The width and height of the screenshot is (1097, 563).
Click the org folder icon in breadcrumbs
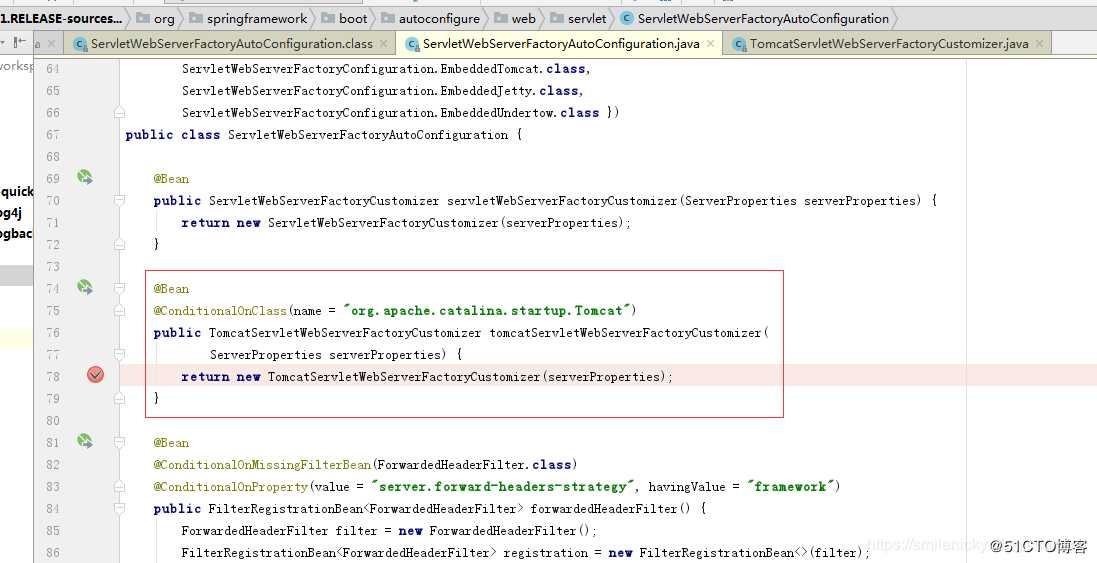pyautogui.click(x=143, y=18)
